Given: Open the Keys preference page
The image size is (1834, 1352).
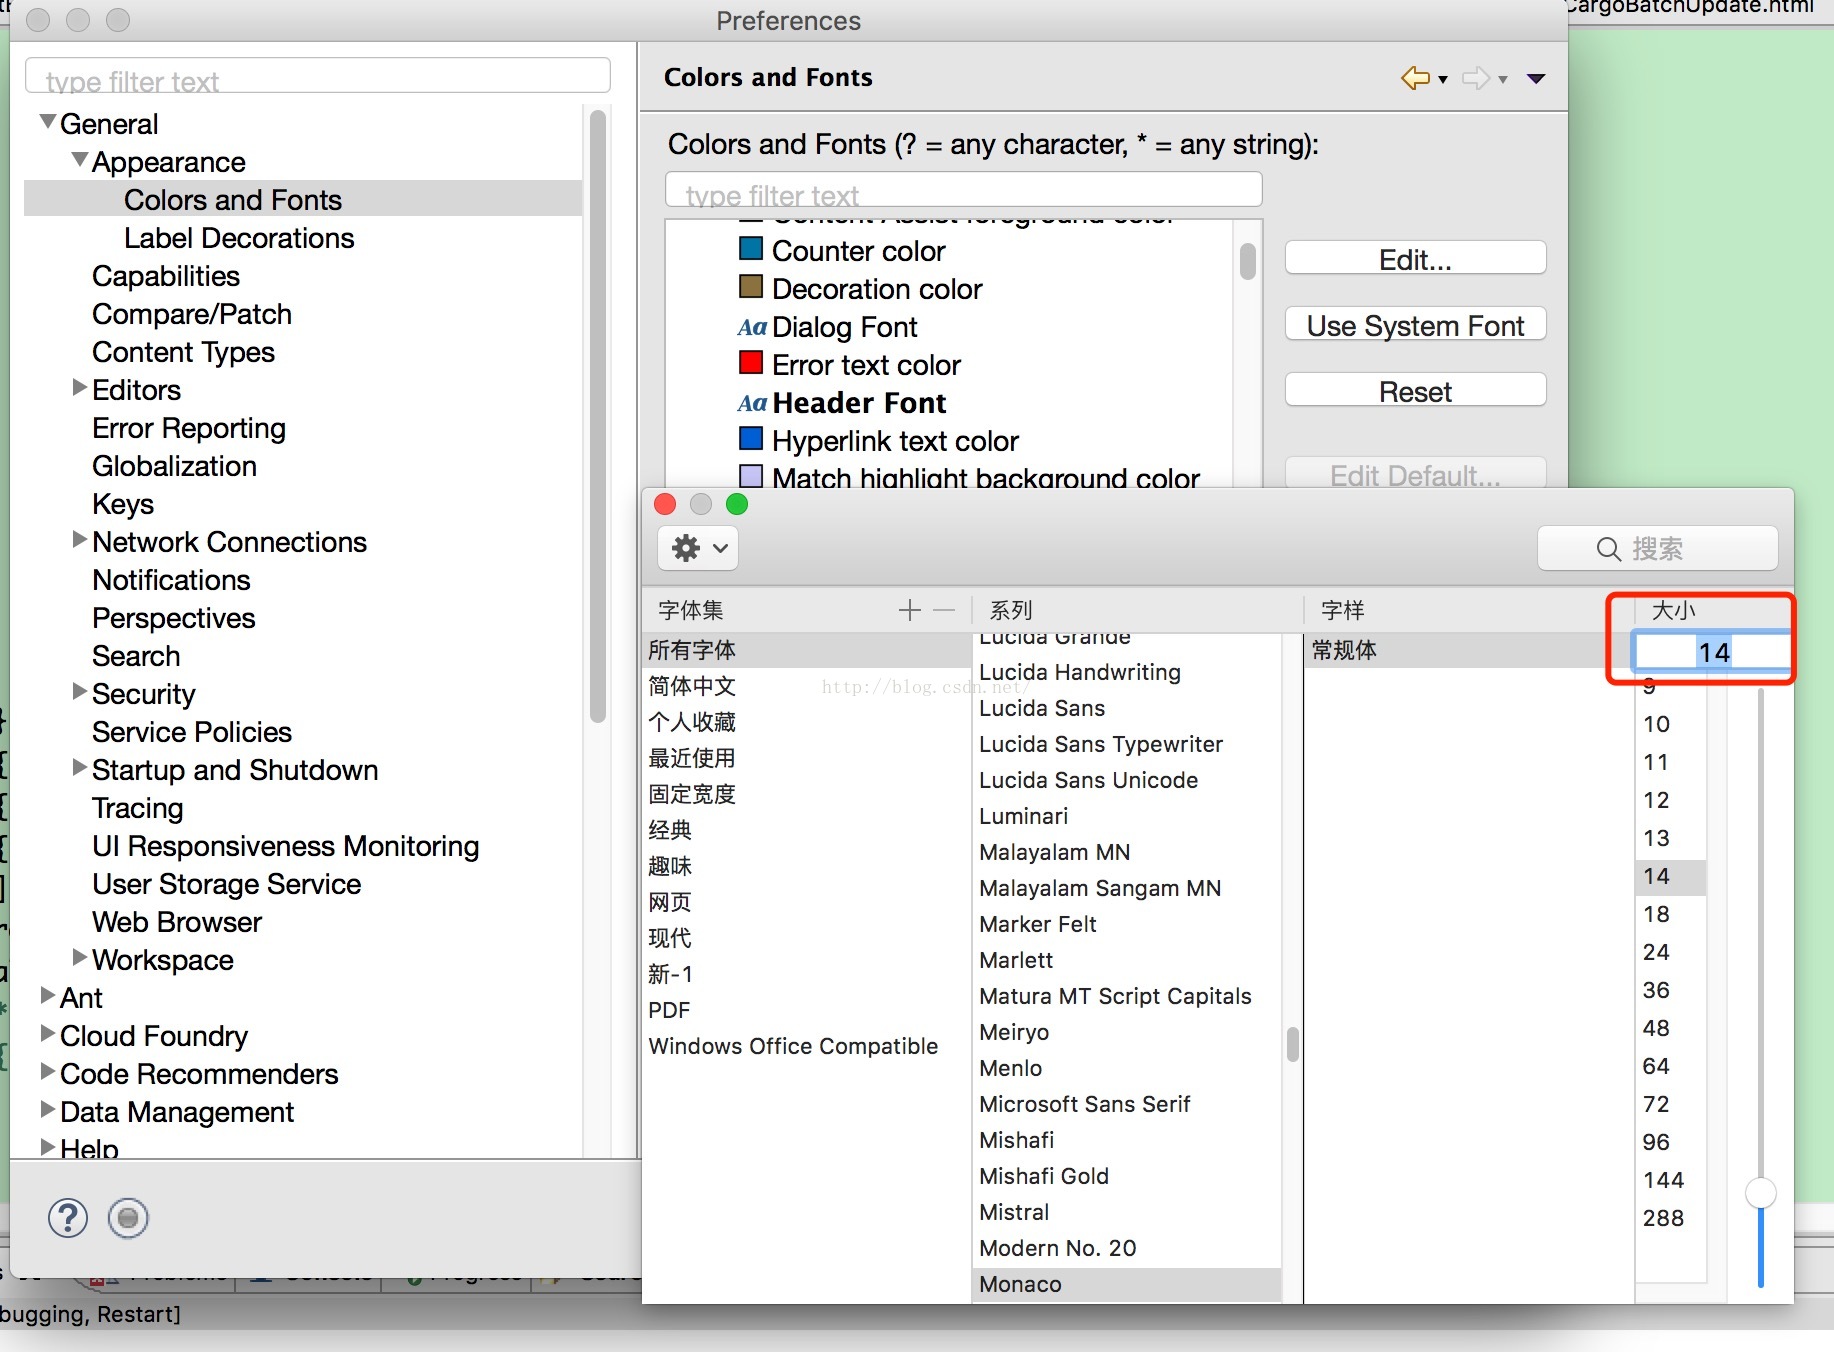Looking at the screenshot, I should [x=123, y=504].
